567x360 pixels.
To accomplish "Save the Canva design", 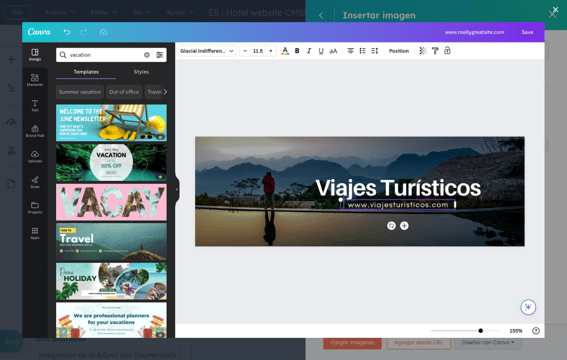I will (x=527, y=32).
